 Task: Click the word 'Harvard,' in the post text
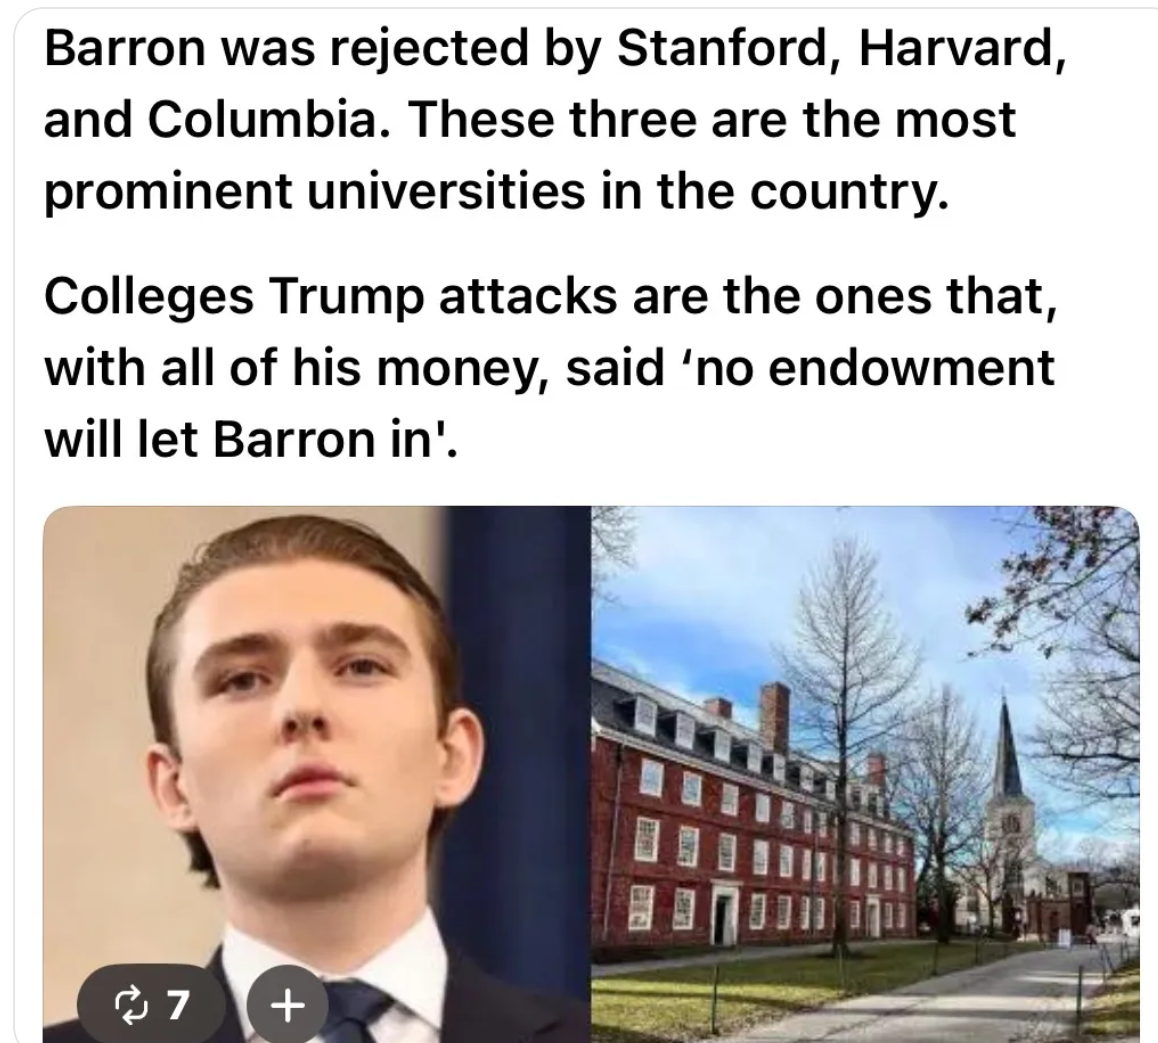(962, 47)
